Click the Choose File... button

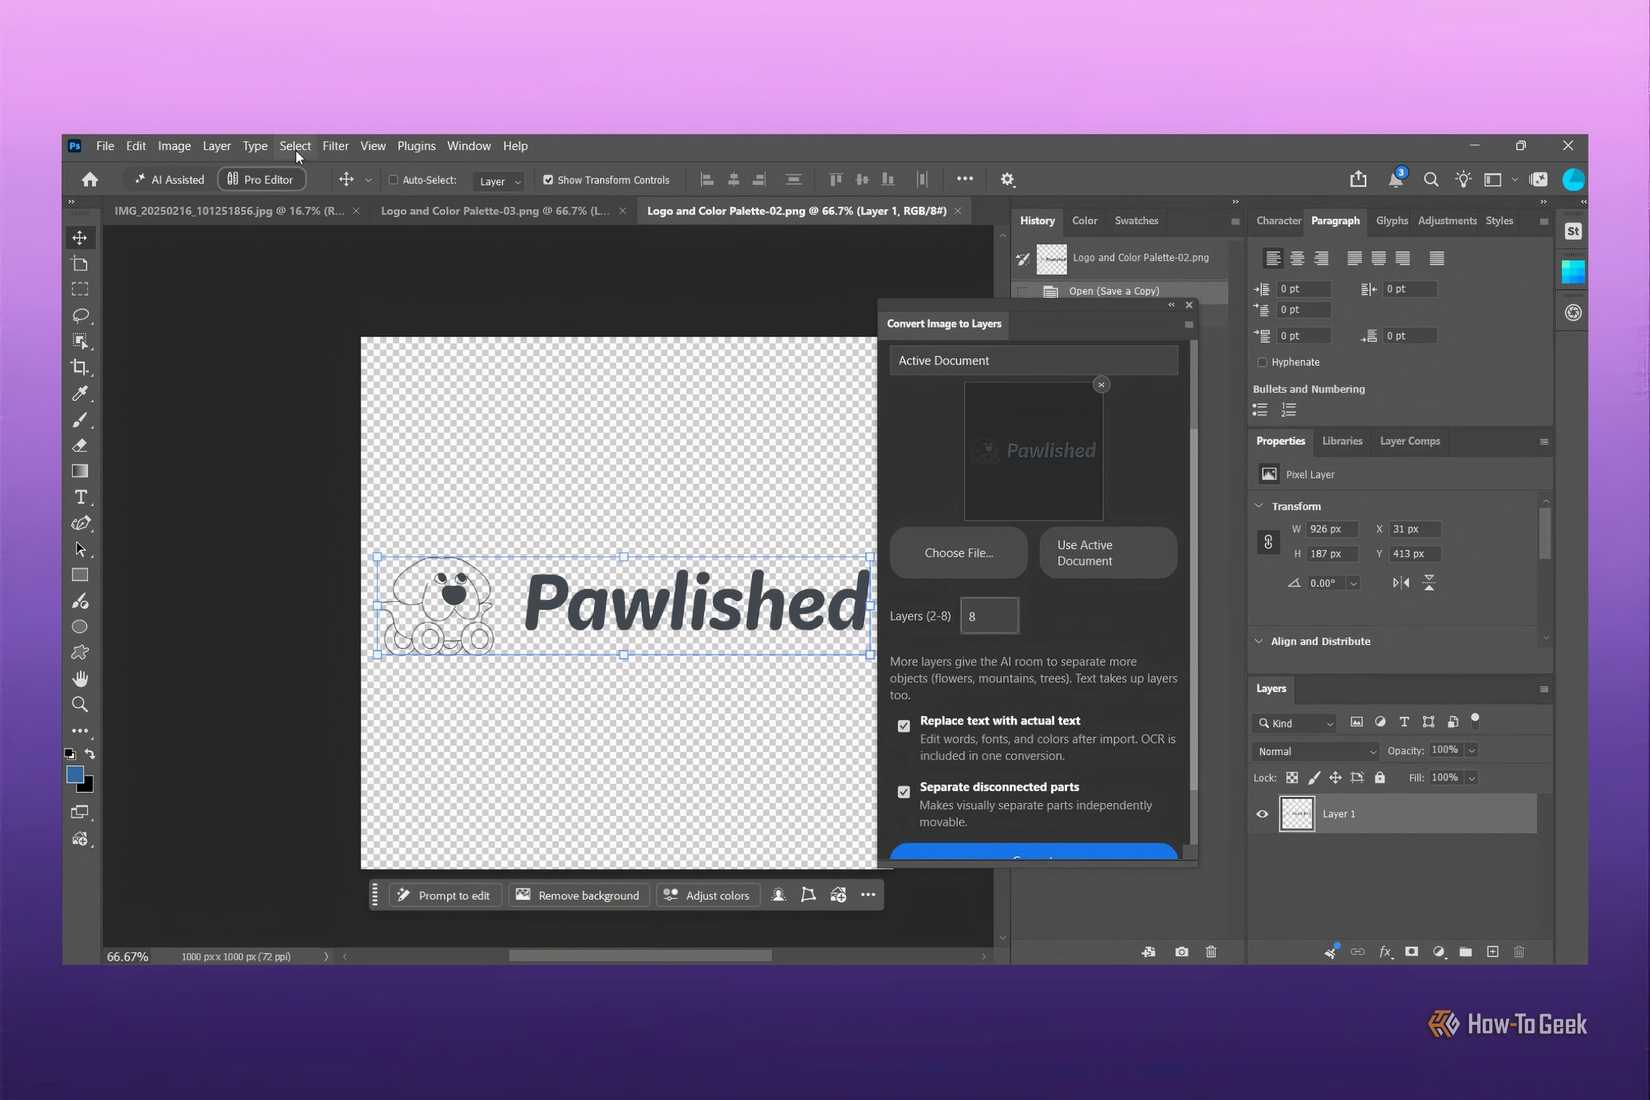coord(959,553)
